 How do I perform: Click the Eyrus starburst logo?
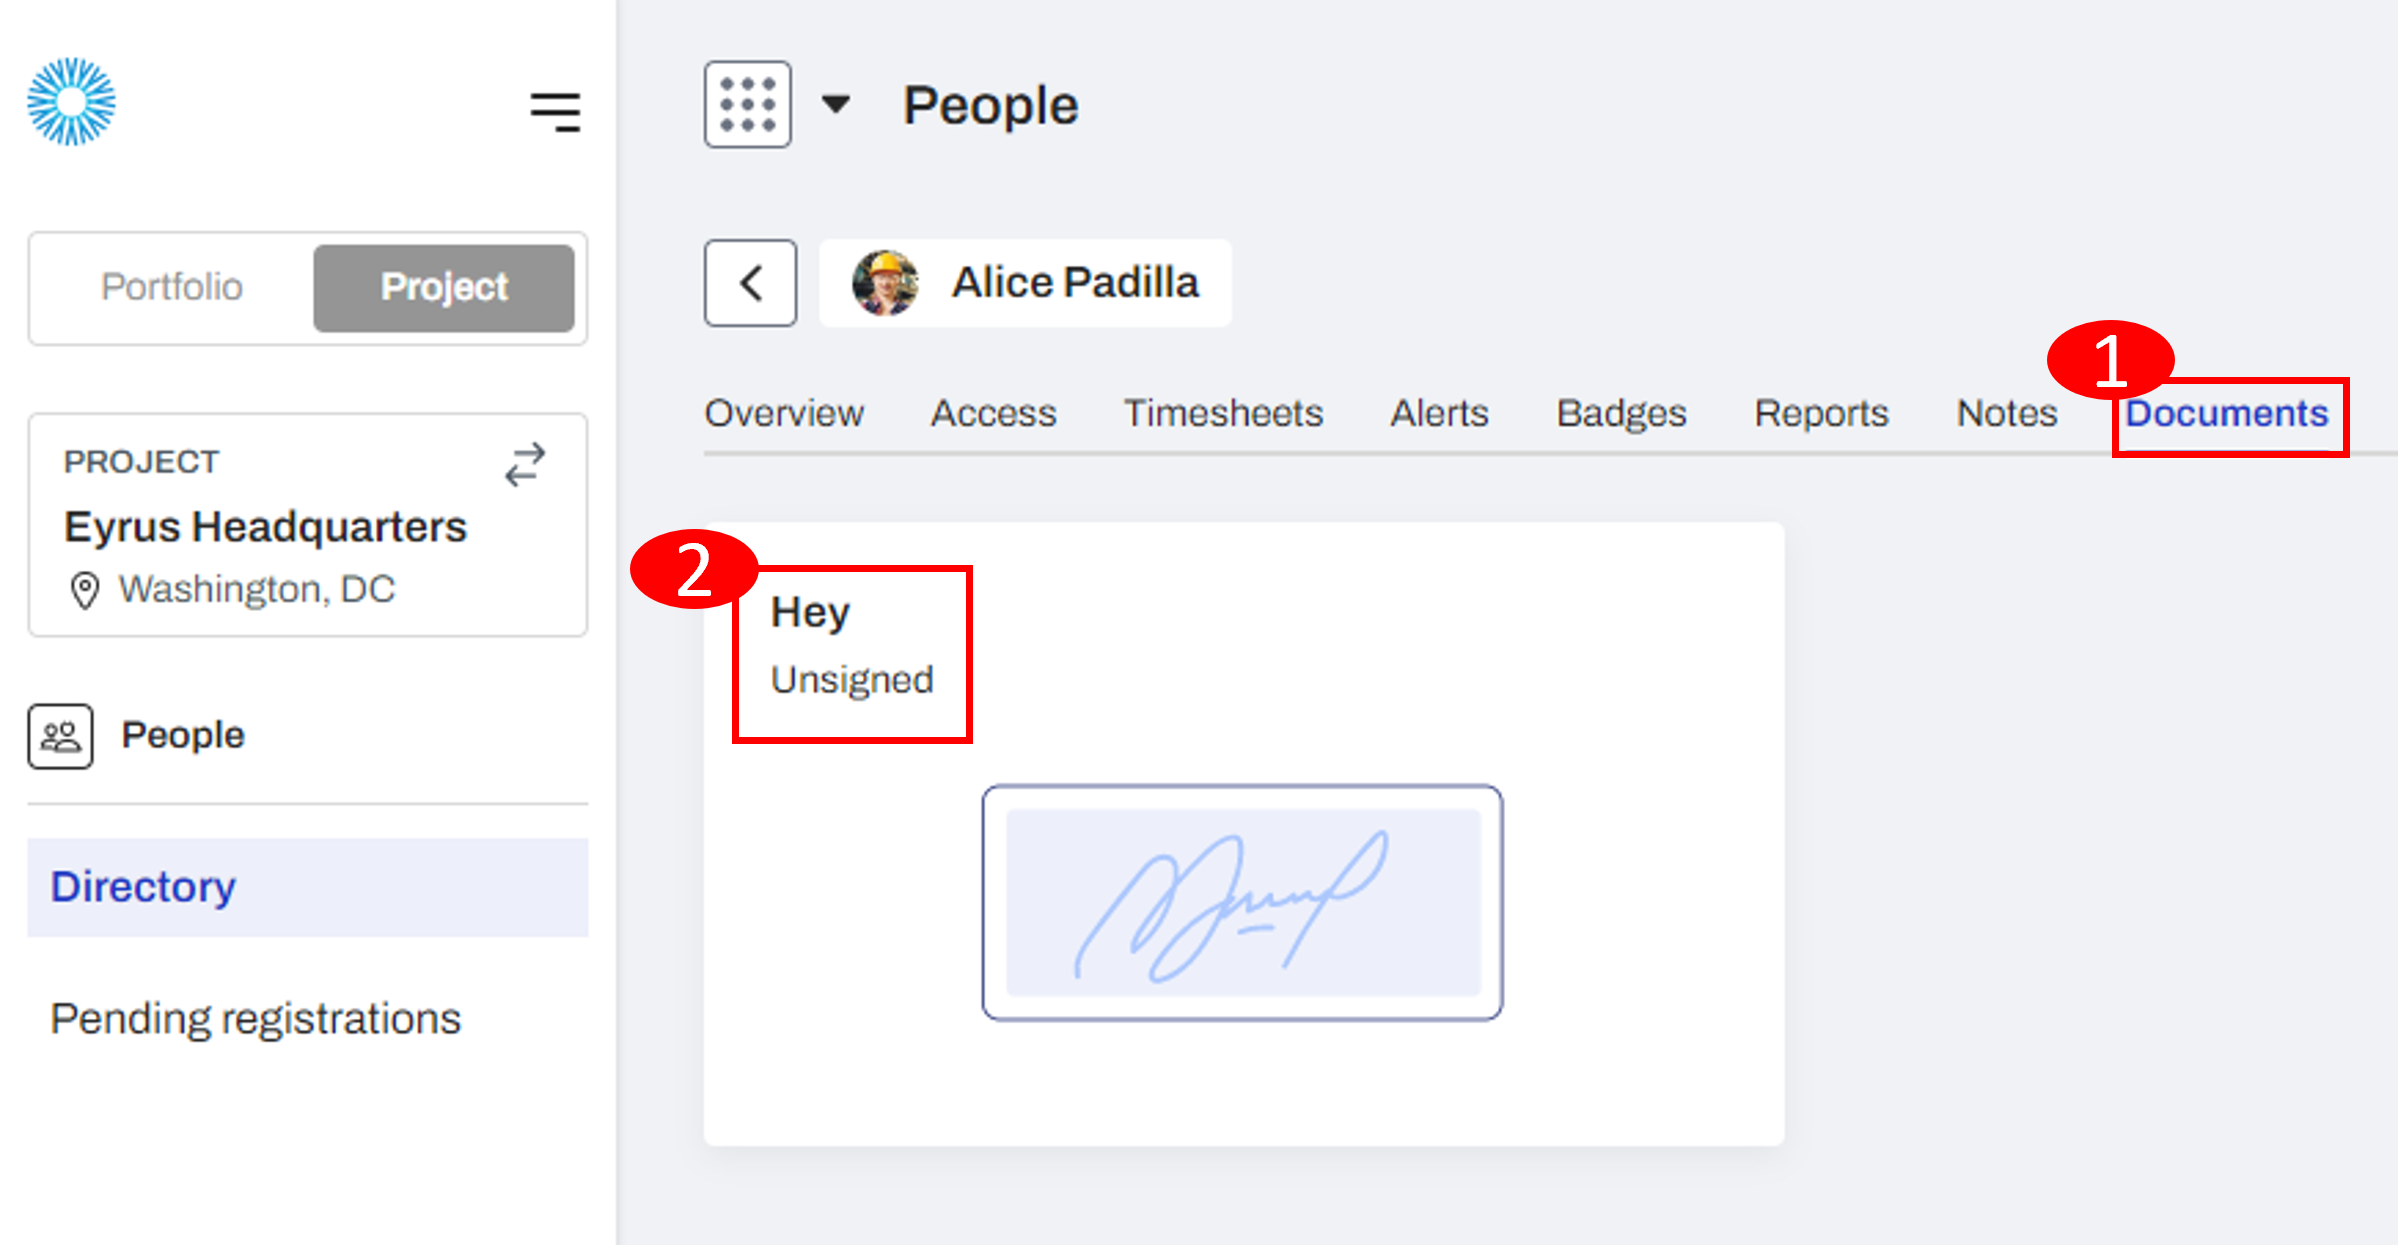pos(71,102)
